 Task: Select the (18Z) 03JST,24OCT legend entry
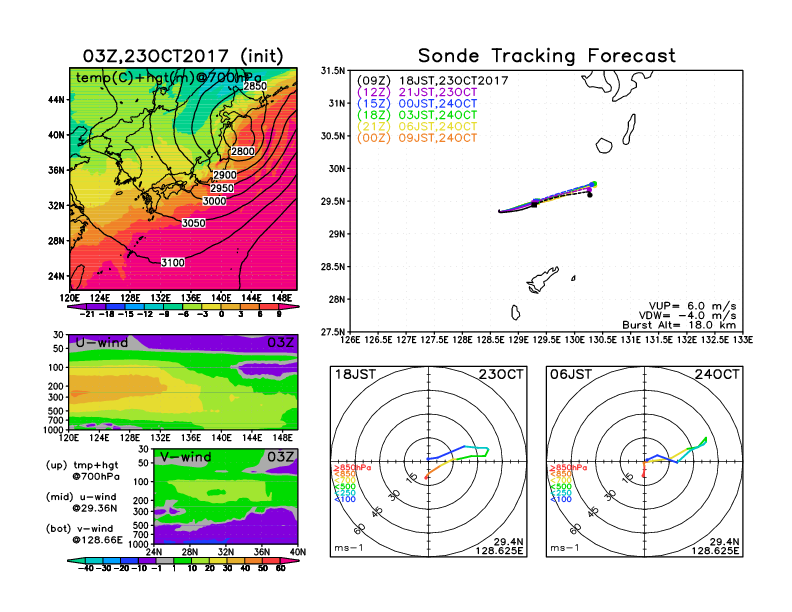(417, 115)
